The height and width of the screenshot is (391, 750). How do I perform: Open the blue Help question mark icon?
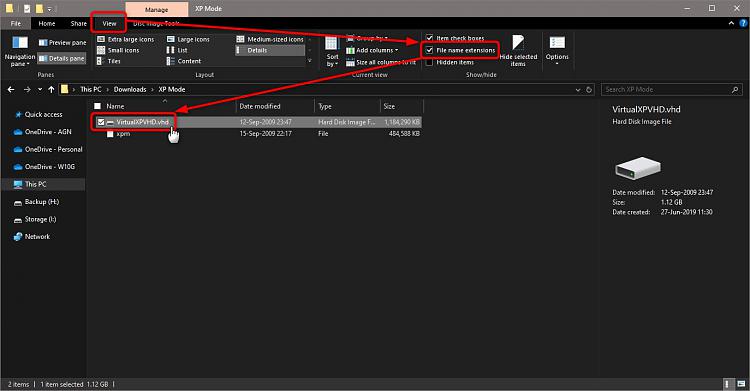[743, 23]
